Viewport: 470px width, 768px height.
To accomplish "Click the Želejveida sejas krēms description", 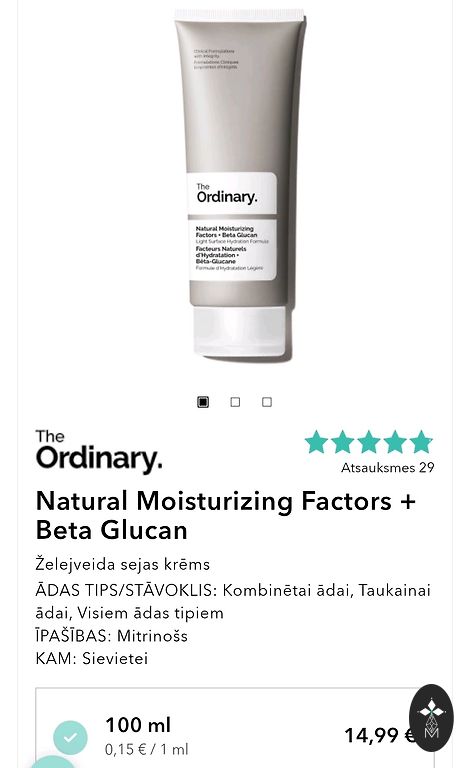I will tap(123, 564).
